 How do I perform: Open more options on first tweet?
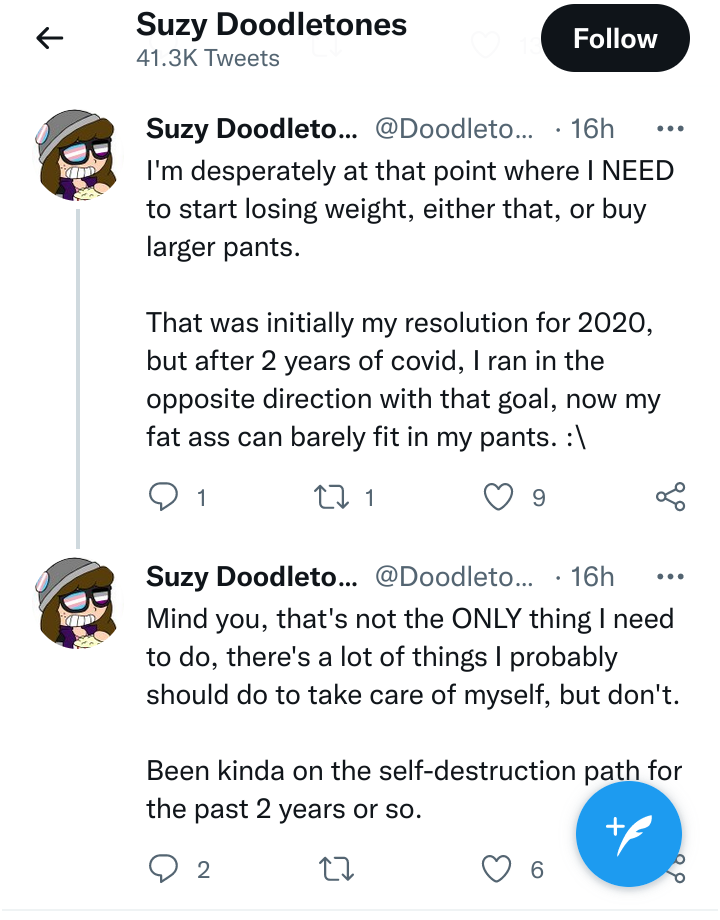tap(670, 128)
